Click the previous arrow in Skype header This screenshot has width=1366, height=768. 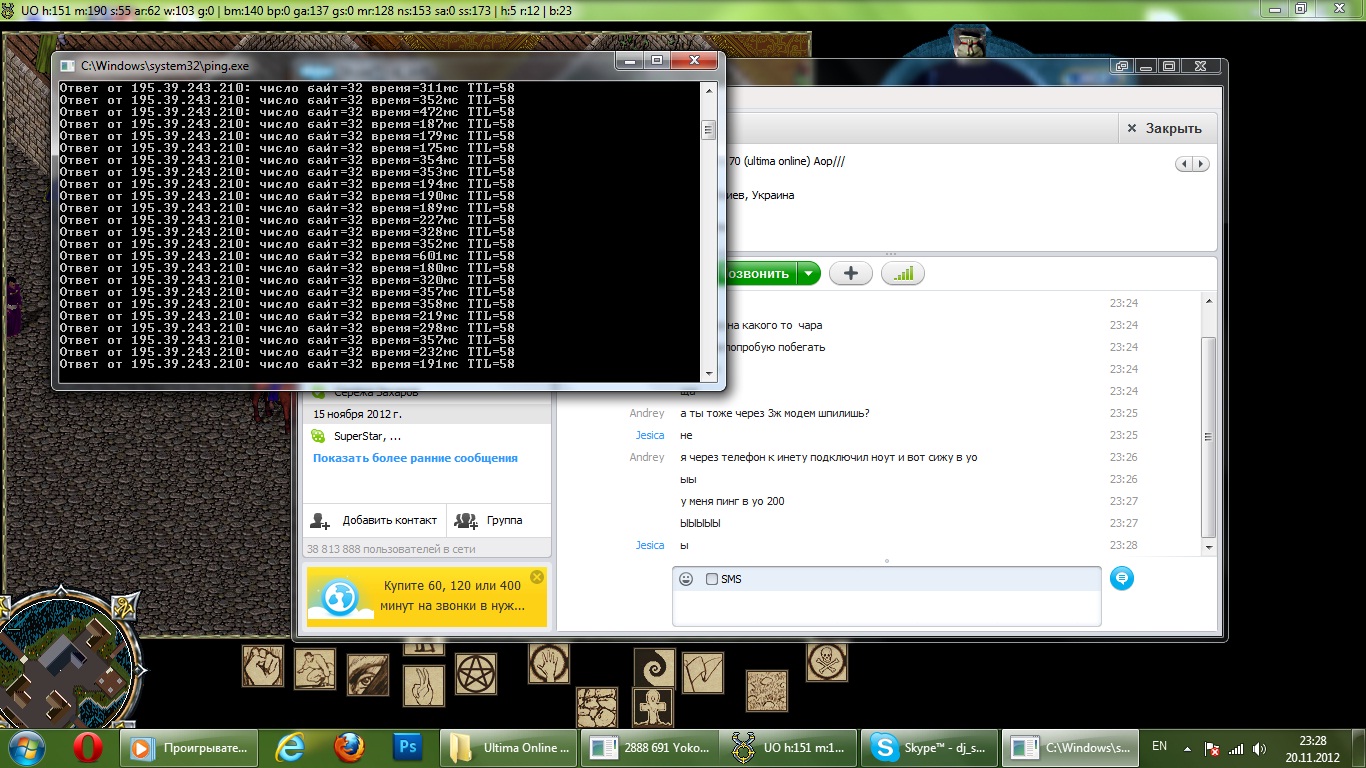pyautogui.click(x=1185, y=164)
